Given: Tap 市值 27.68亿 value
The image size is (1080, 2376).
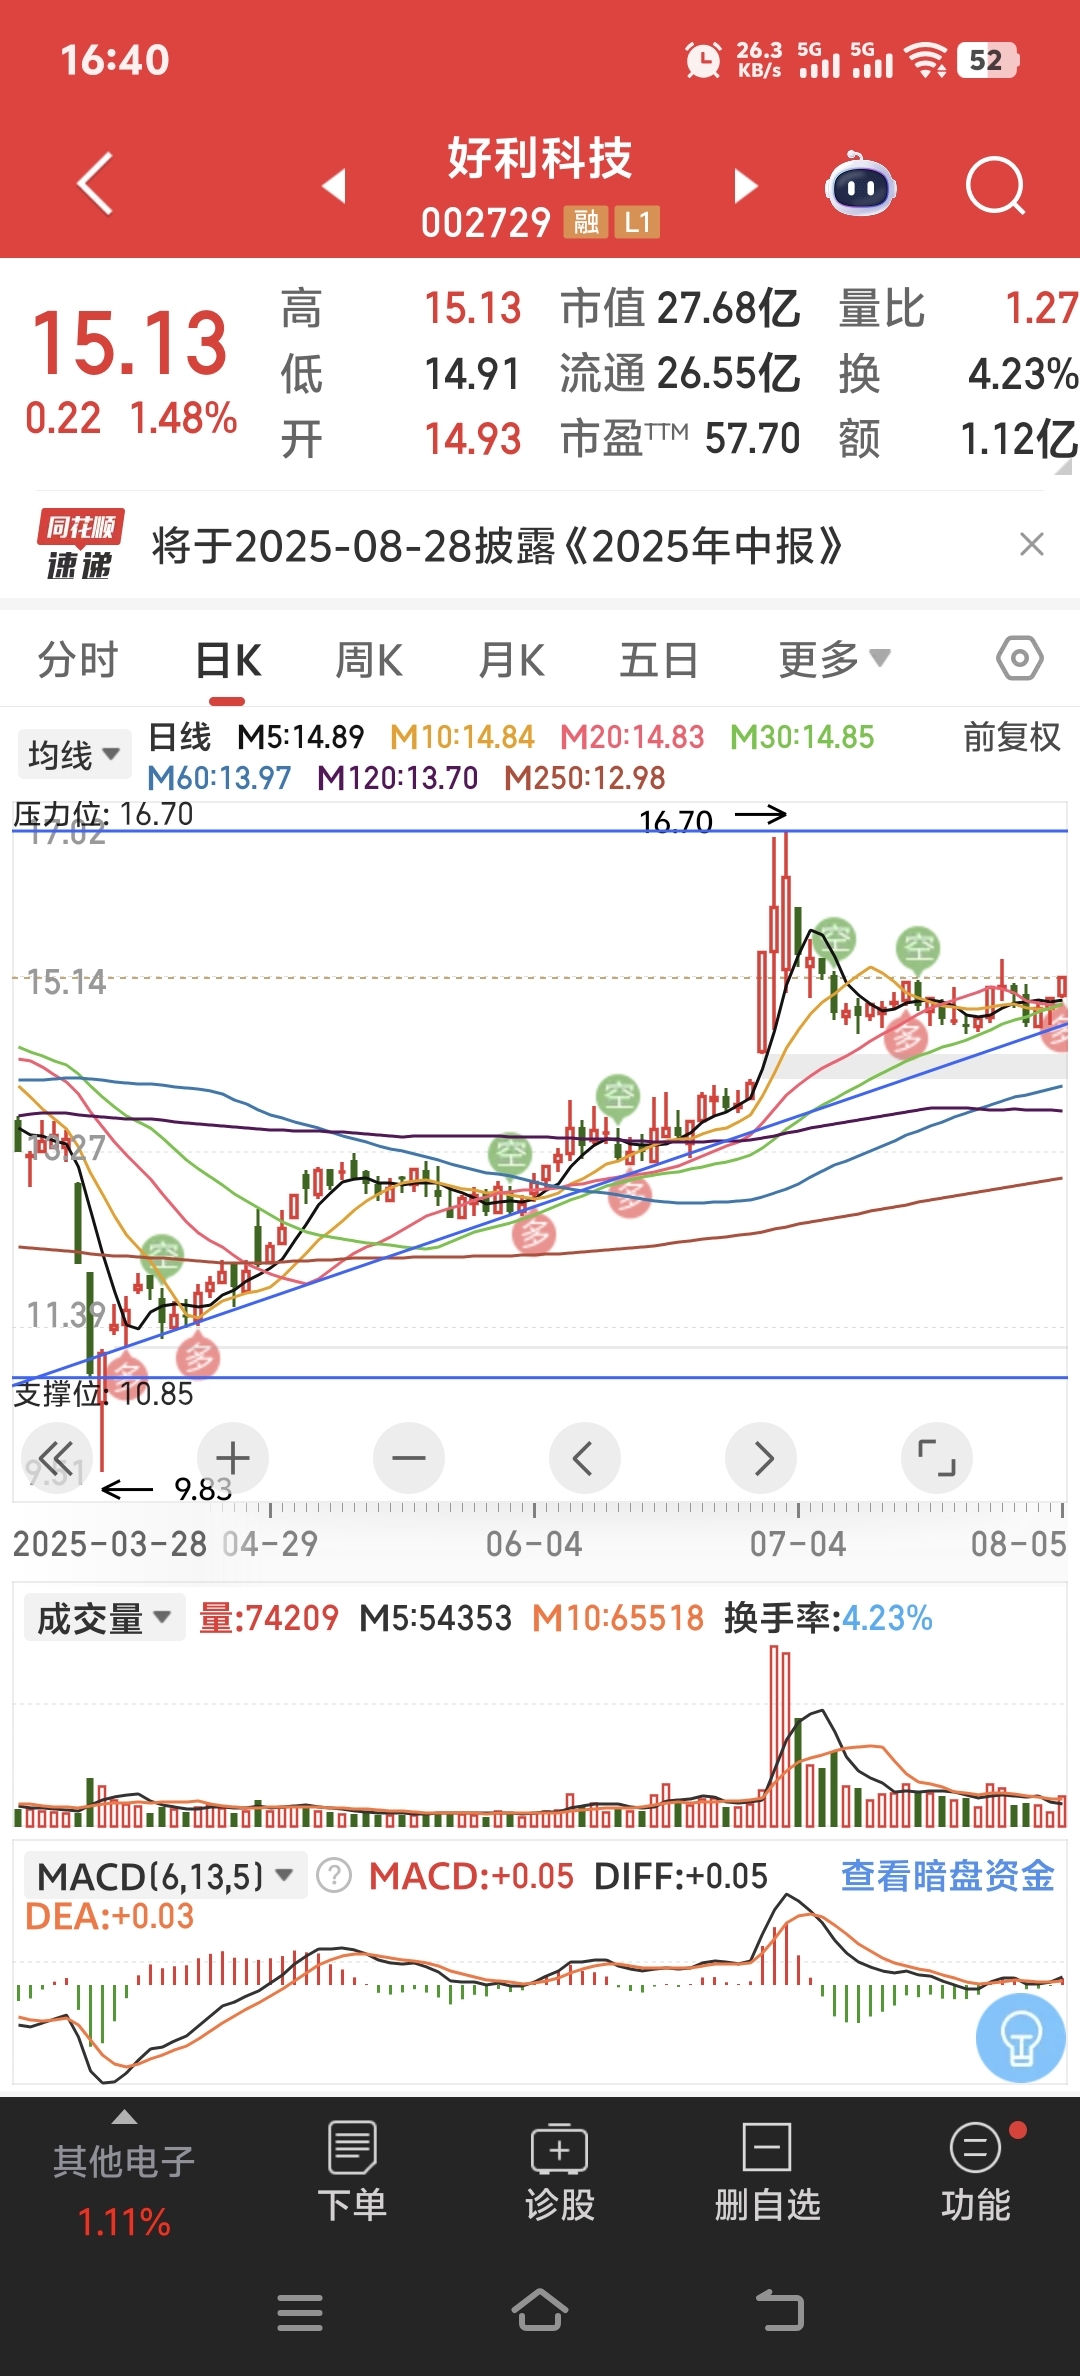Looking at the screenshot, I should (x=680, y=308).
